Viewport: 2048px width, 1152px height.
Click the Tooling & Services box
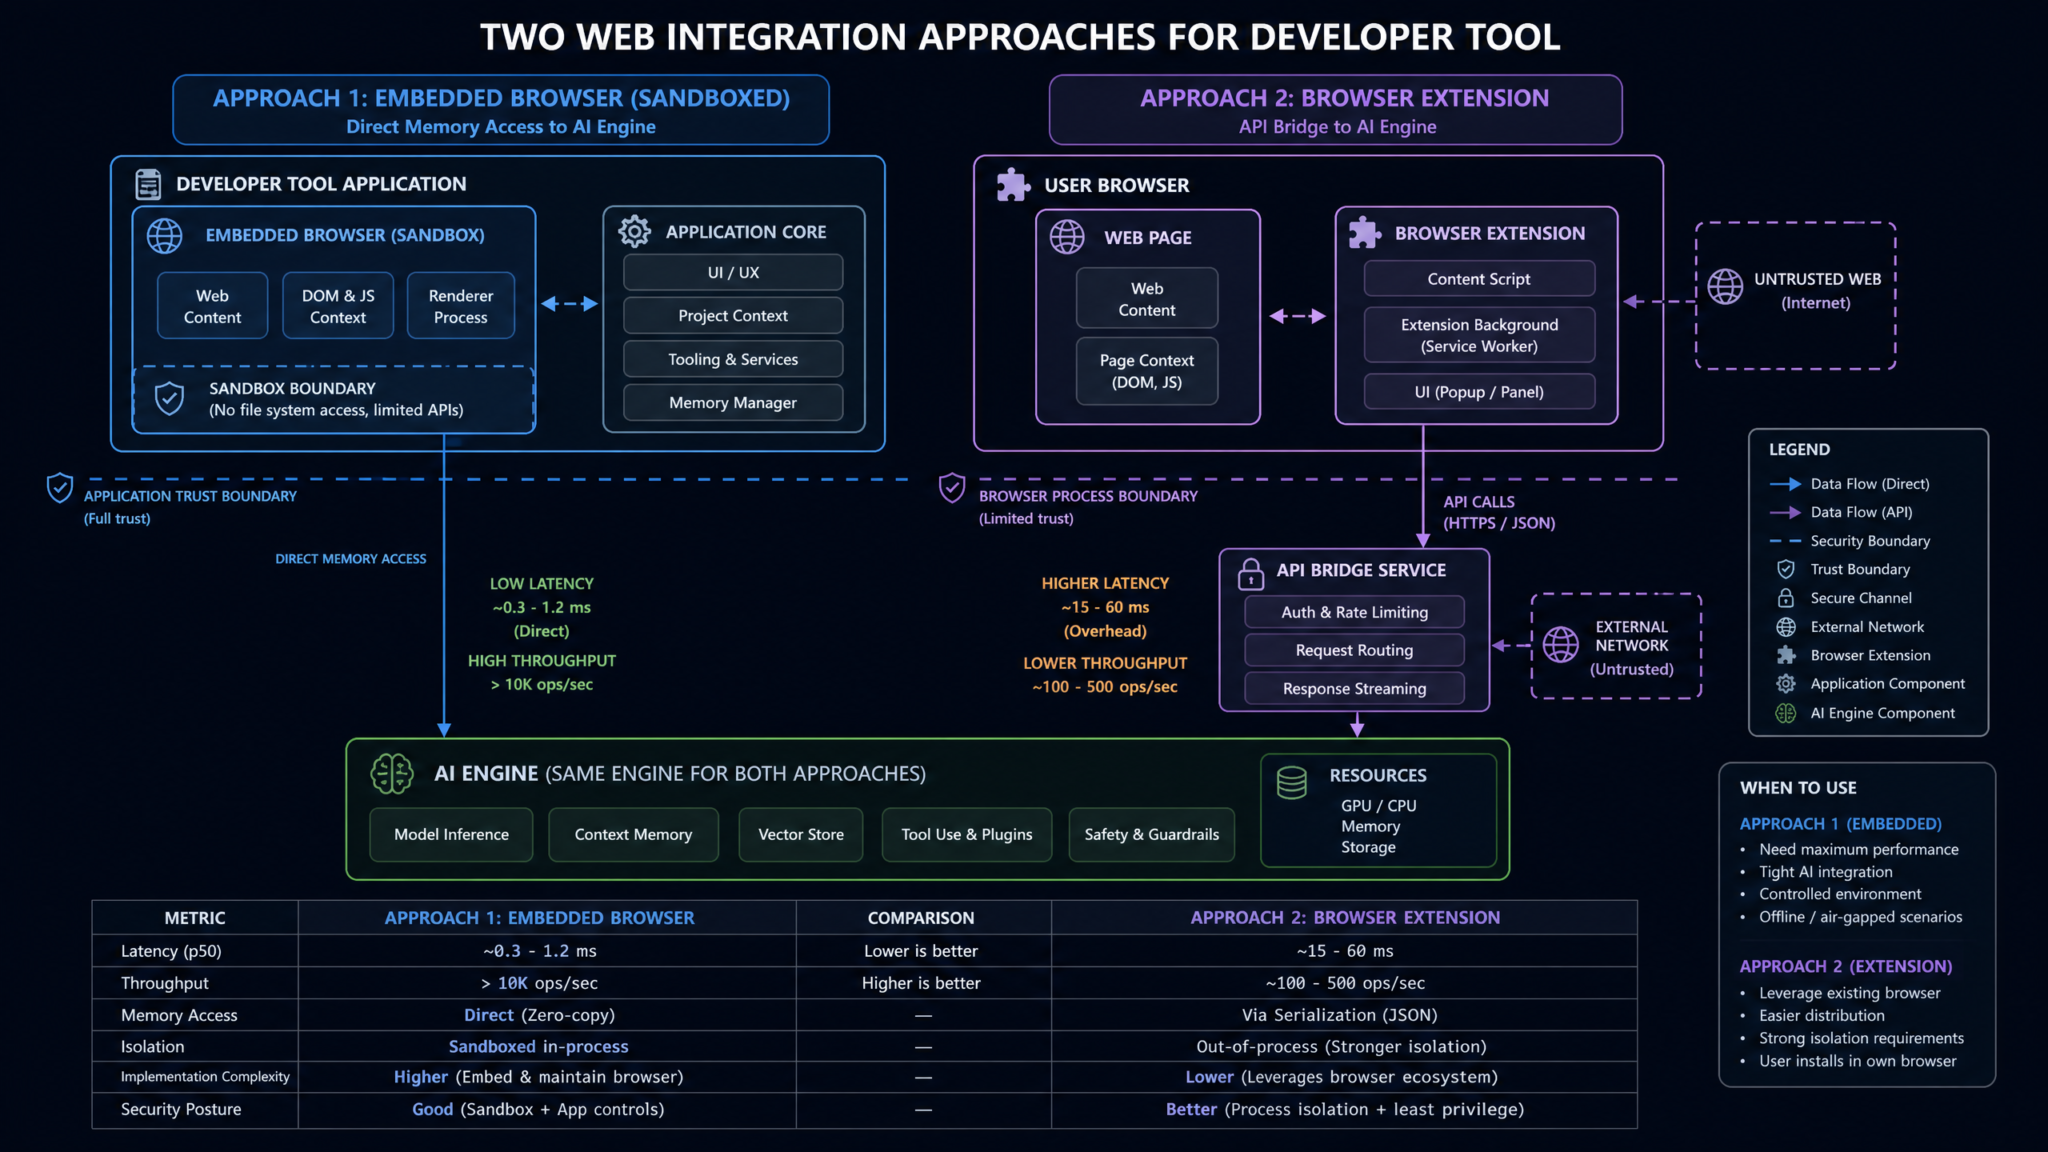coord(733,359)
